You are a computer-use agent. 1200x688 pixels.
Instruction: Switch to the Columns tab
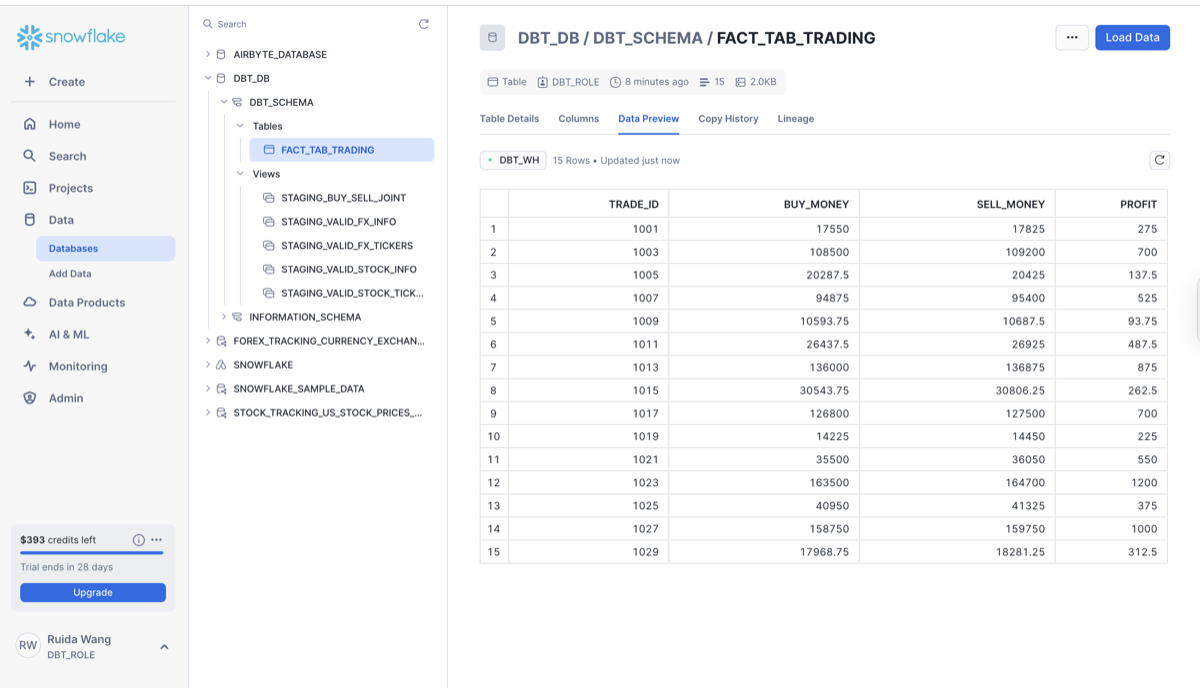click(578, 118)
